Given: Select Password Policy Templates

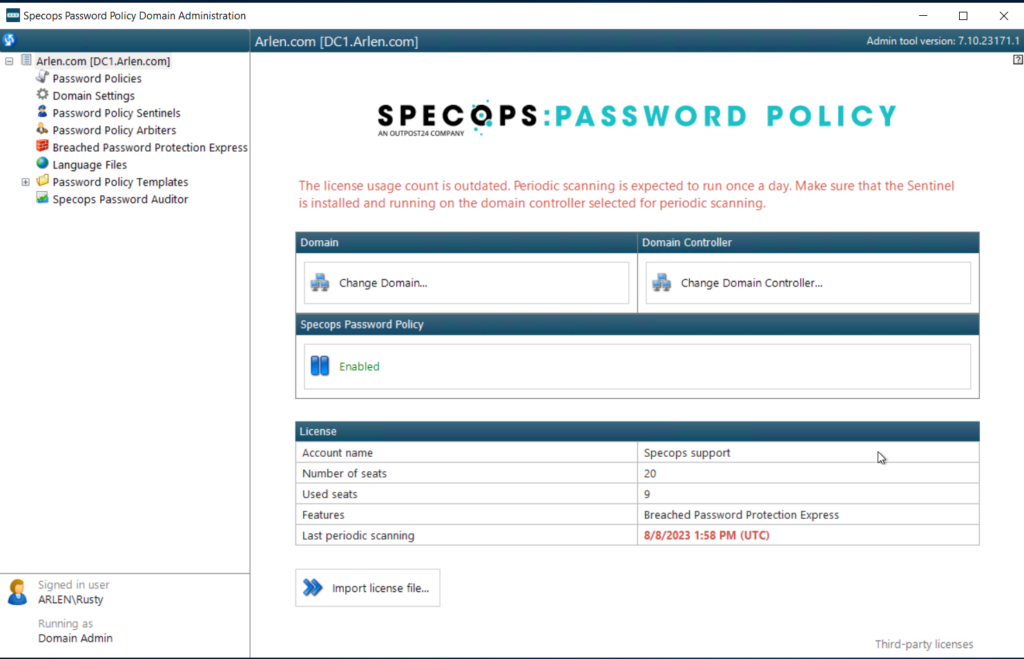Looking at the screenshot, I should pos(120,182).
